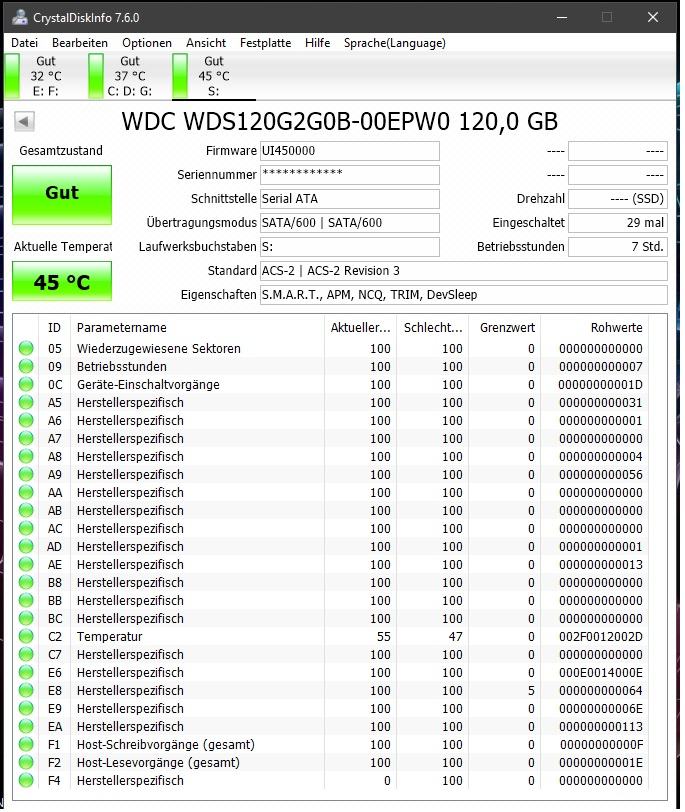Click the green status icon for ID AA
Image resolution: width=685 pixels, height=812 pixels.
pos(26,492)
